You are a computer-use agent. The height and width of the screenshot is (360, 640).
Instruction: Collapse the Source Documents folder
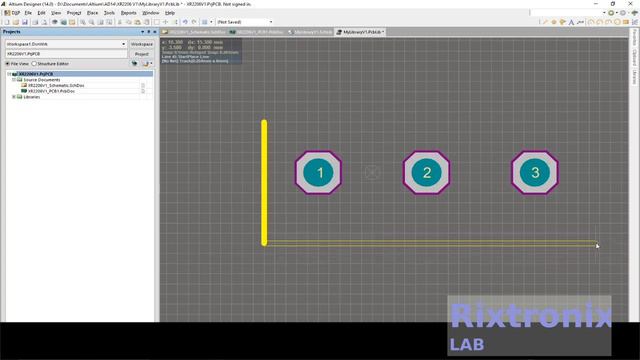click(14, 80)
